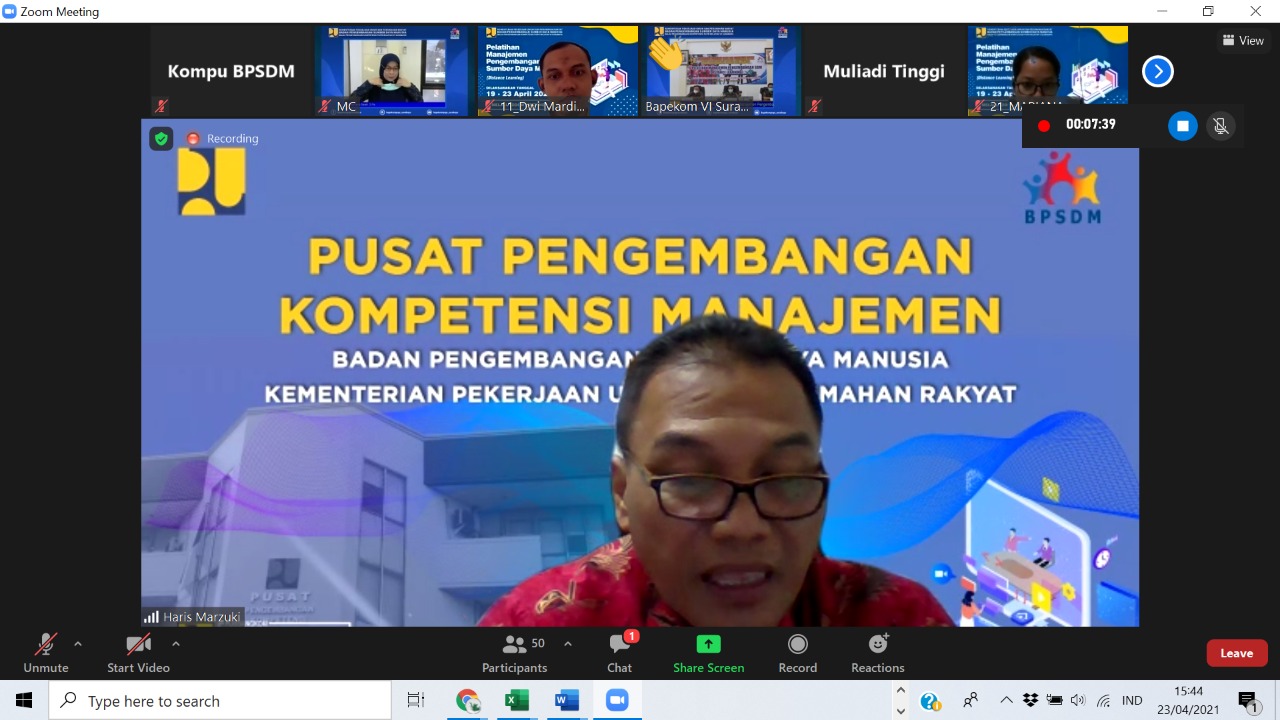Click the Record button in toolbar
The width and height of the screenshot is (1280, 720).
[x=798, y=653]
